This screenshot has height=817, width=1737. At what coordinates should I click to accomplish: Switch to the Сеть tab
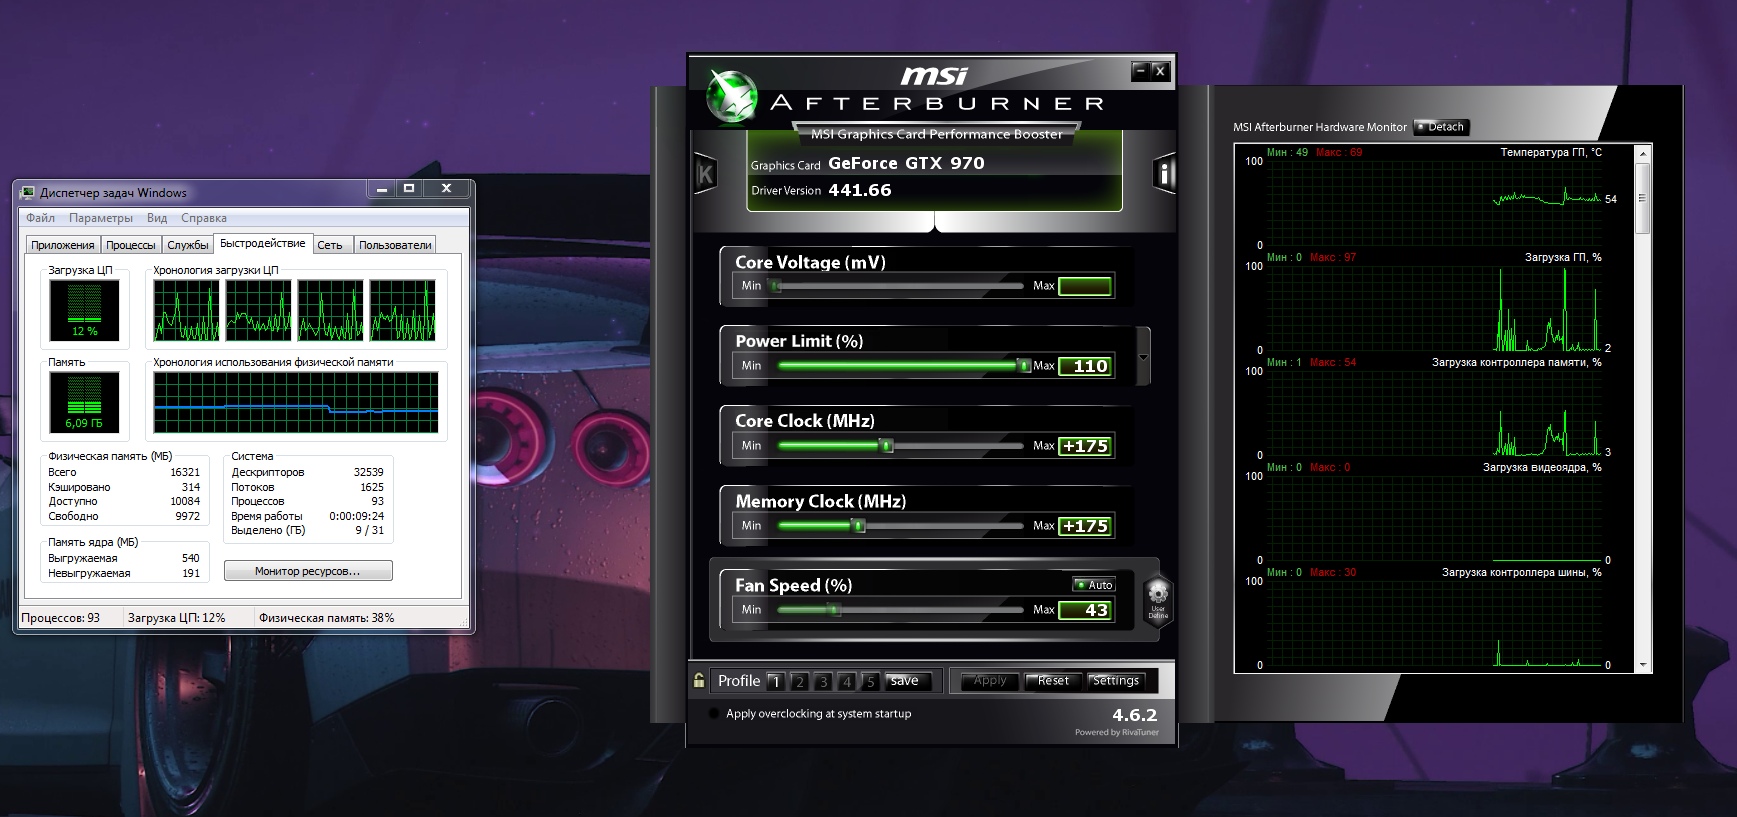tap(330, 245)
